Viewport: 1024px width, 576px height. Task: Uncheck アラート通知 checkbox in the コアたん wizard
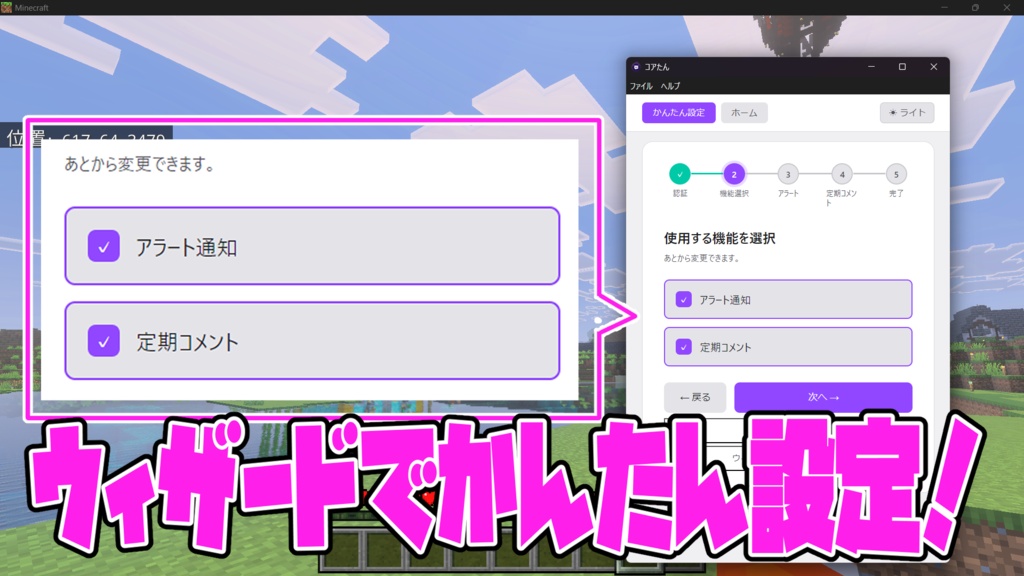pos(684,300)
